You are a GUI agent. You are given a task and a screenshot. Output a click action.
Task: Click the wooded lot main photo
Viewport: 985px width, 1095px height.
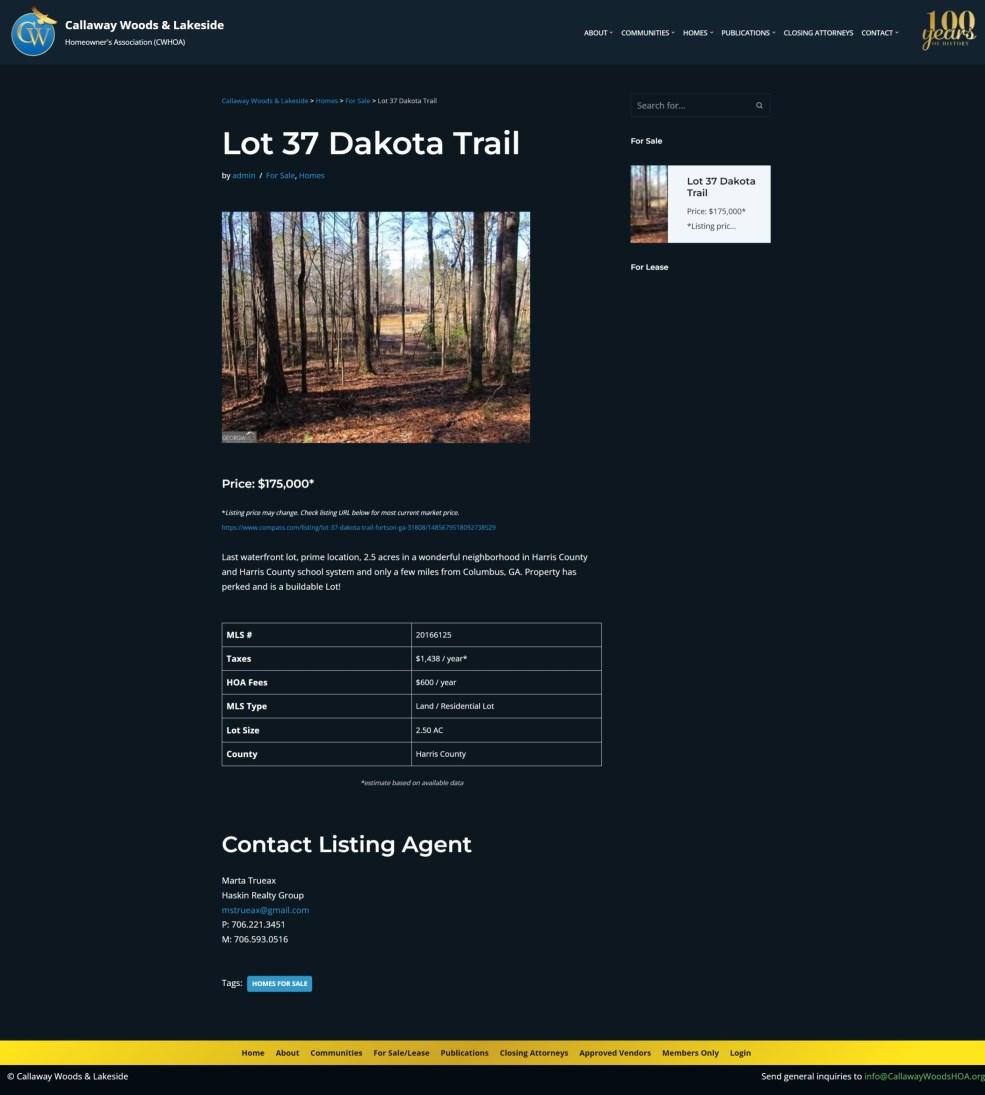(376, 327)
